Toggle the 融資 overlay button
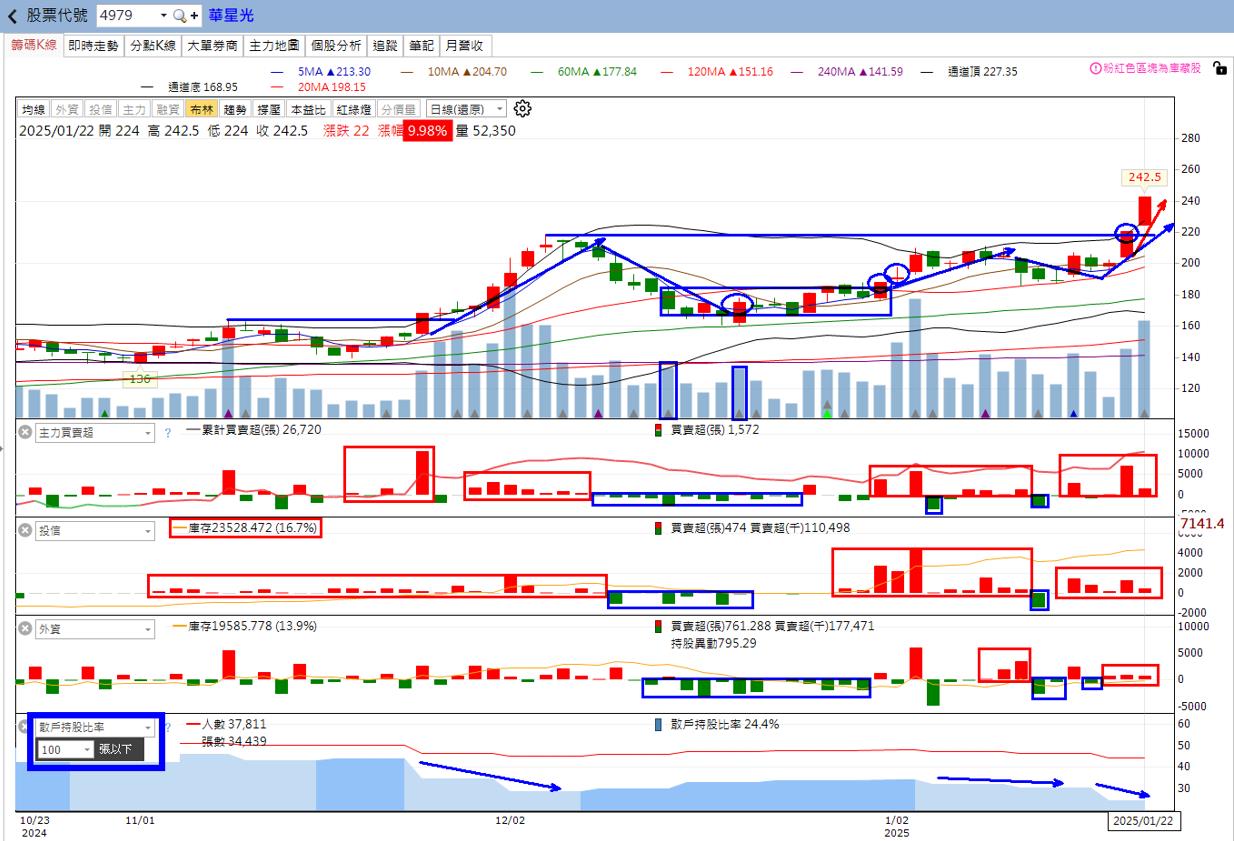This screenshot has height=841, width=1234. tap(167, 110)
